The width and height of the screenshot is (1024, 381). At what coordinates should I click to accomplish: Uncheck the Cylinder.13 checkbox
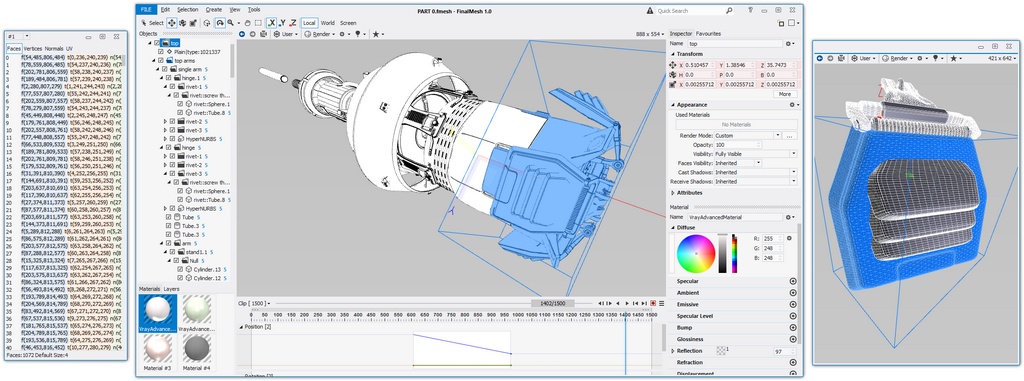click(x=180, y=269)
